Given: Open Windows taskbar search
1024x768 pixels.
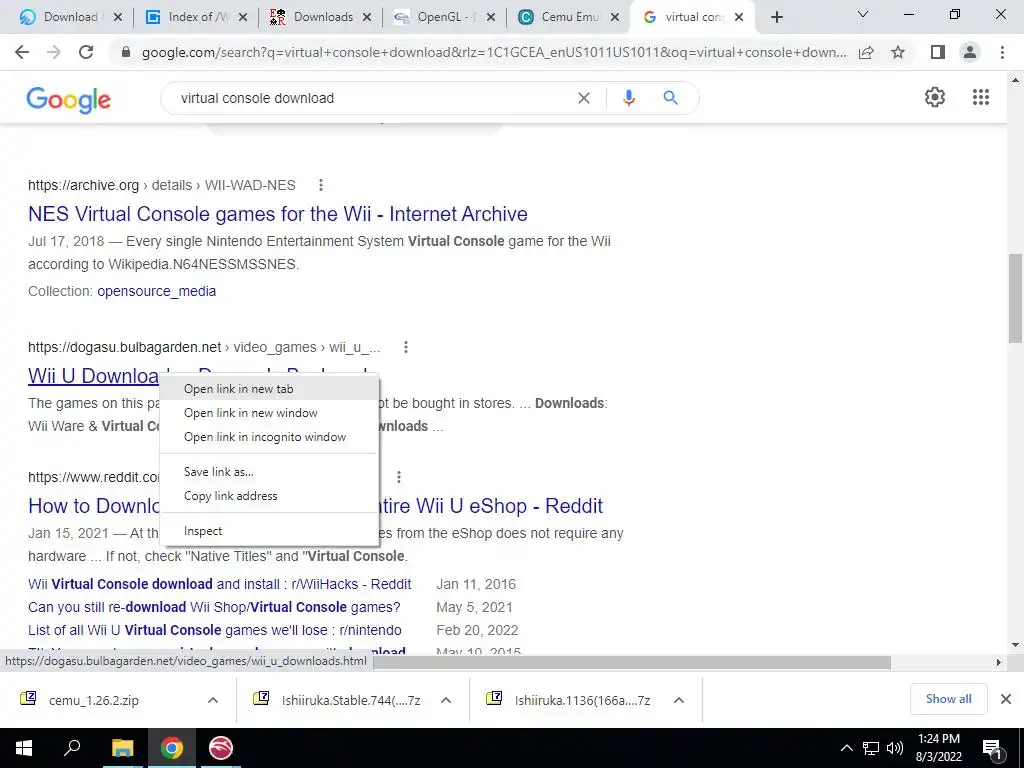Looking at the screenshot, I should (x=72, y=748).
